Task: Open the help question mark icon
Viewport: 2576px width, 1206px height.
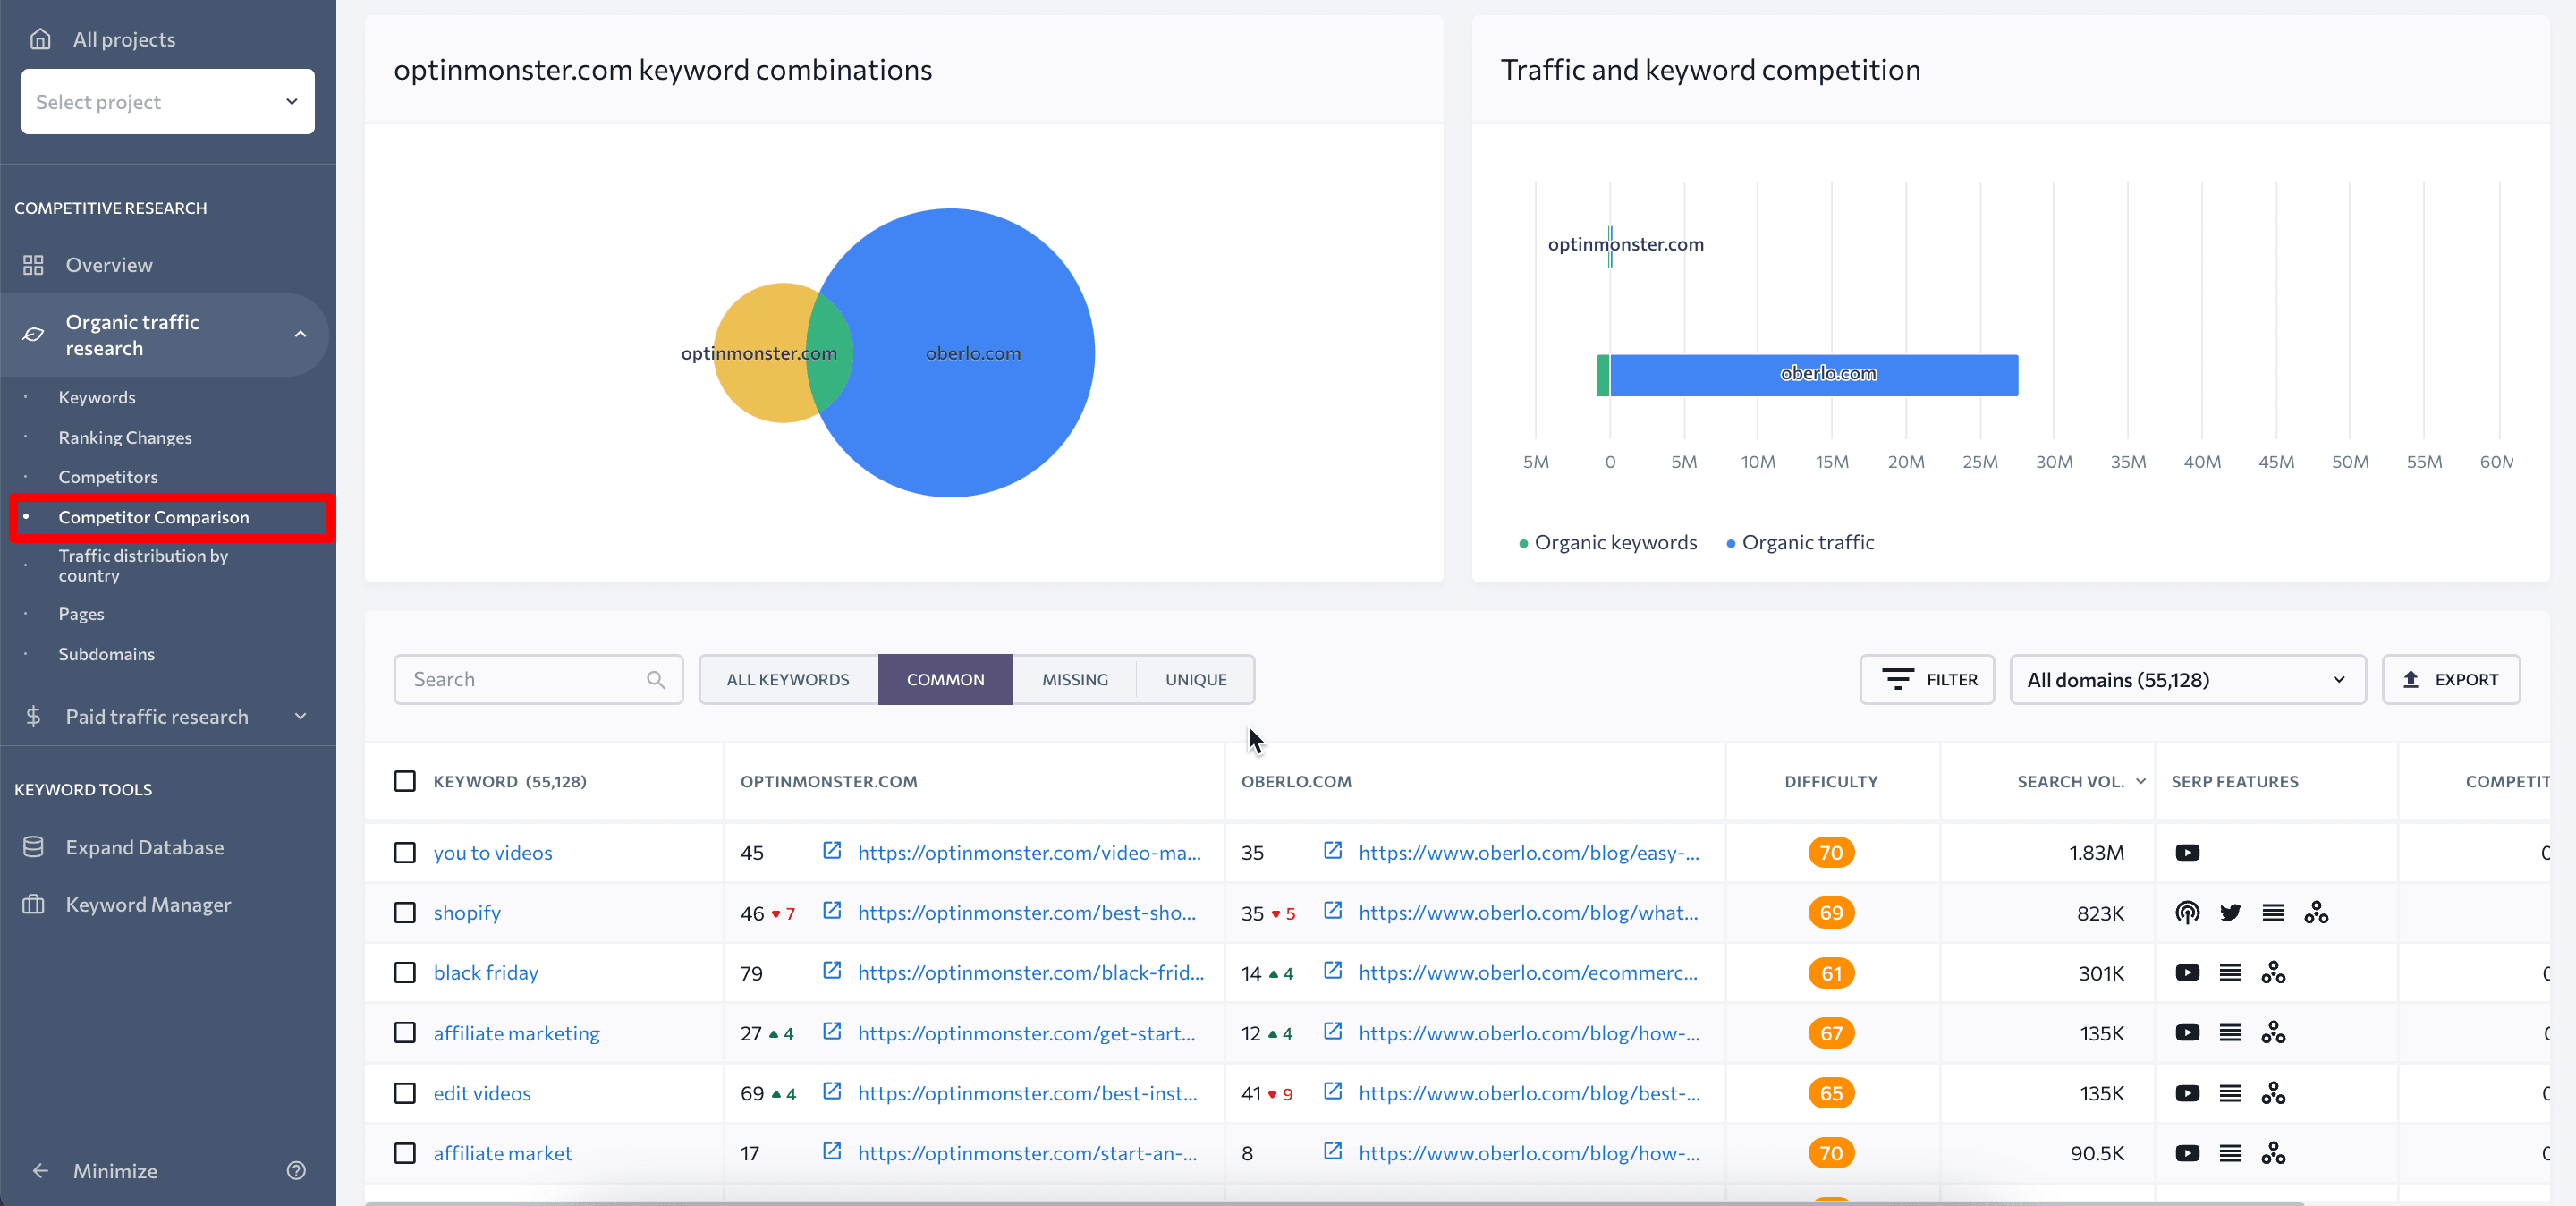Action: [x=296, y=1170]
